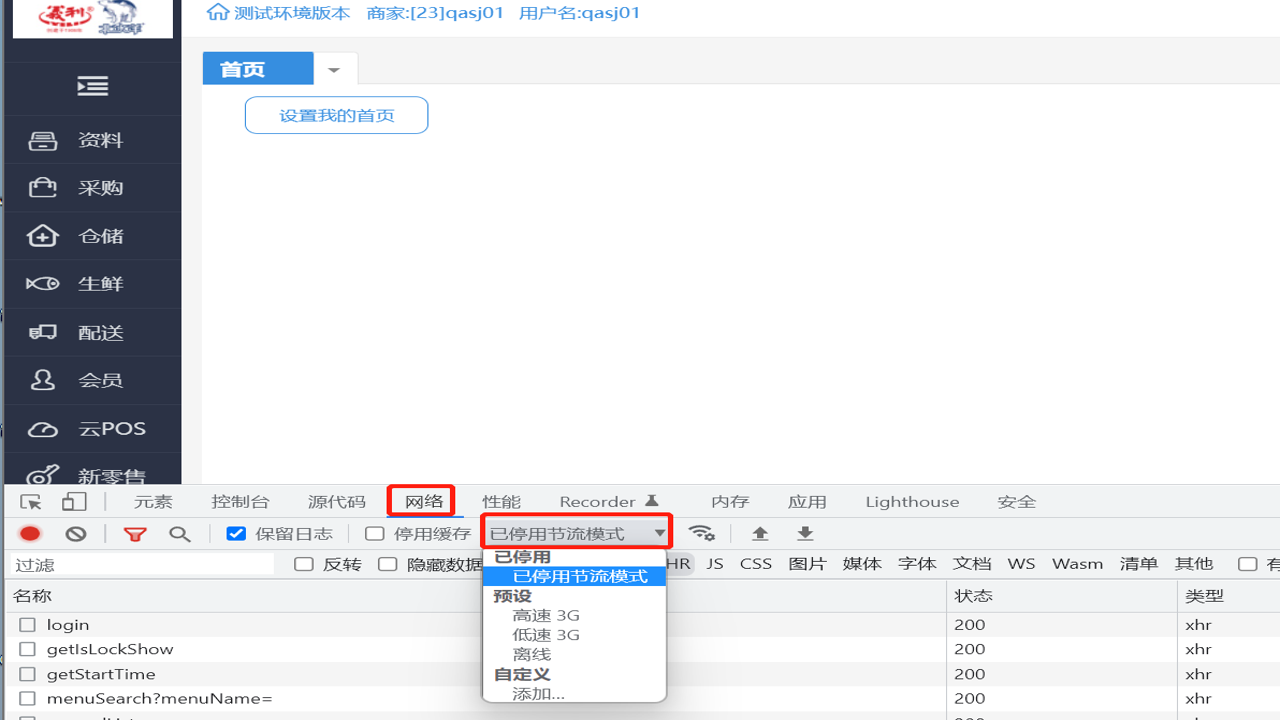
Task: Open the network search magnifier
Action: coord(180,534)
